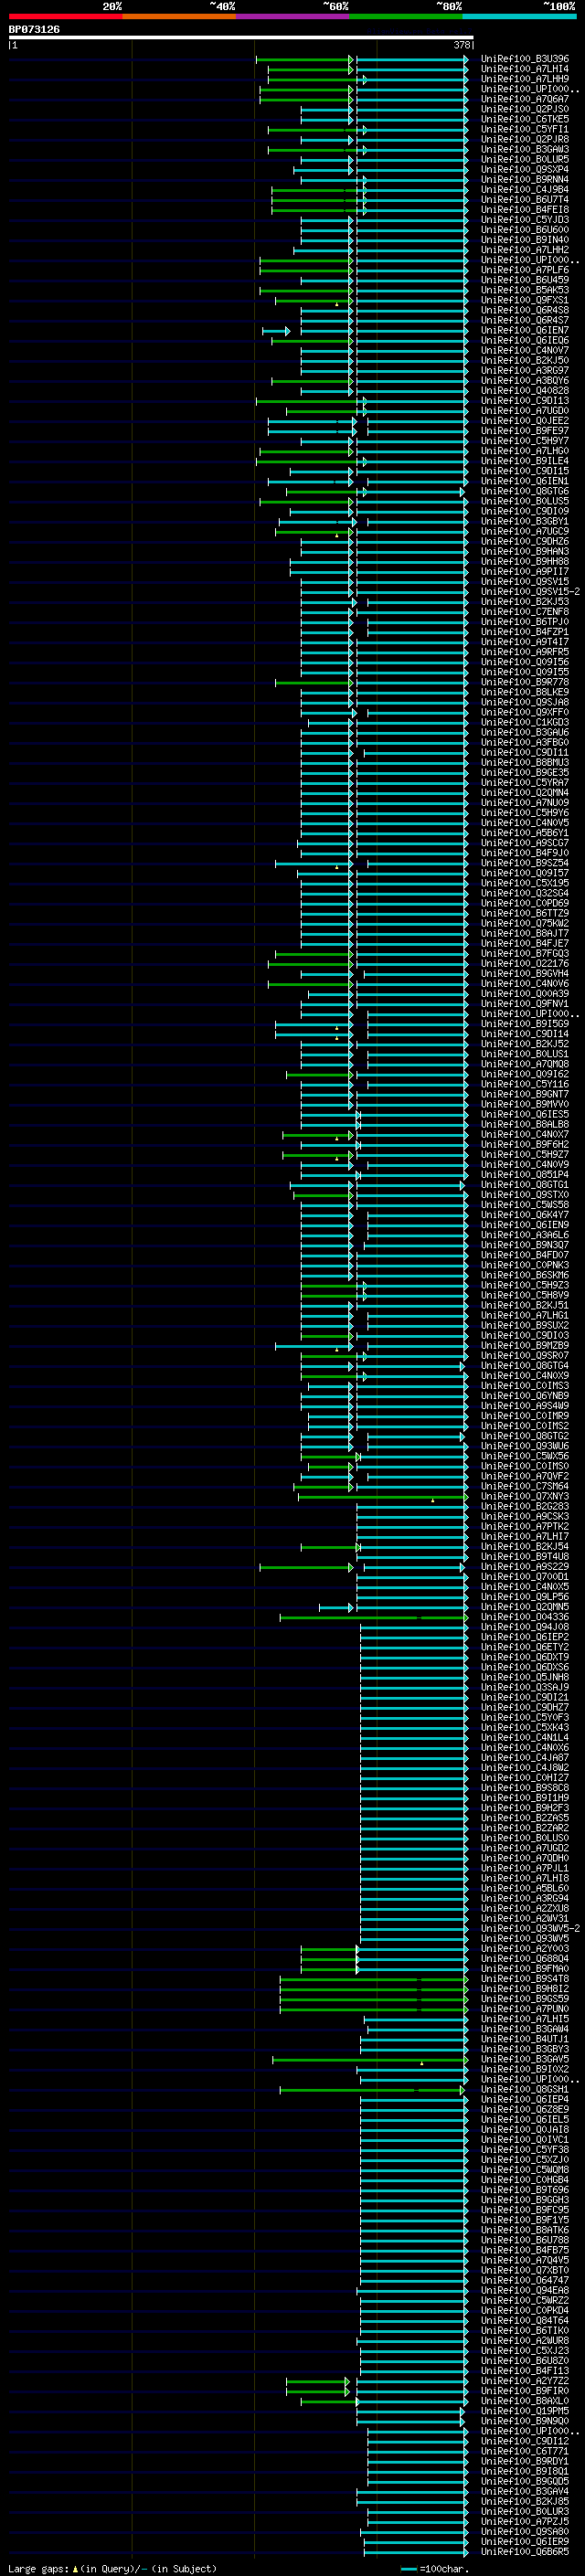Select UniRef100_A3RG97 entry

(x=525, y=370)
